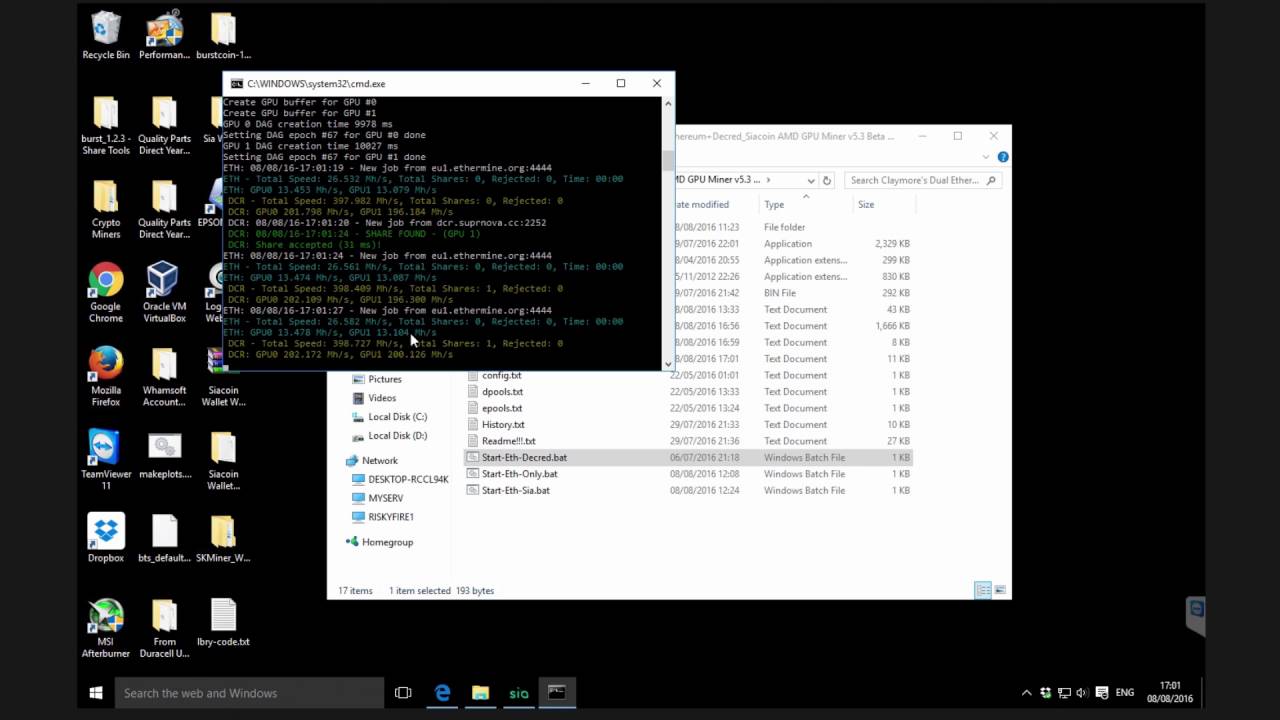Screen dimensions: 1280x720
Task: Select Homegroup in navigation pane
Action: [387, 542]
